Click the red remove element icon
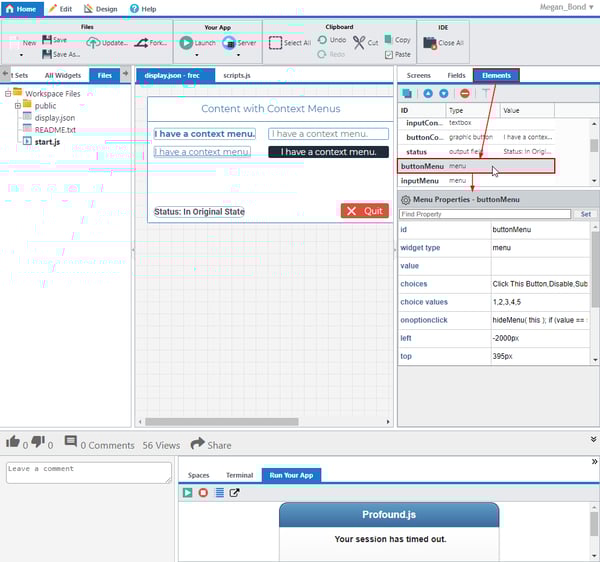Viewport: 600px width, 562px height. coord(464,93)
